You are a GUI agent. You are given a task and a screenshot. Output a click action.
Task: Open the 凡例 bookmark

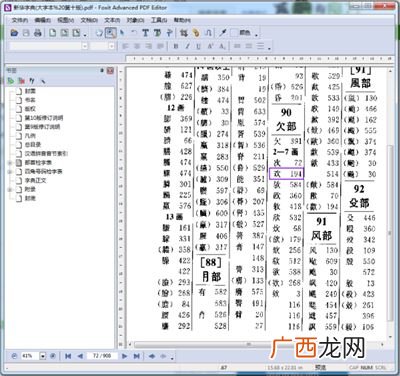coord(30,136)
